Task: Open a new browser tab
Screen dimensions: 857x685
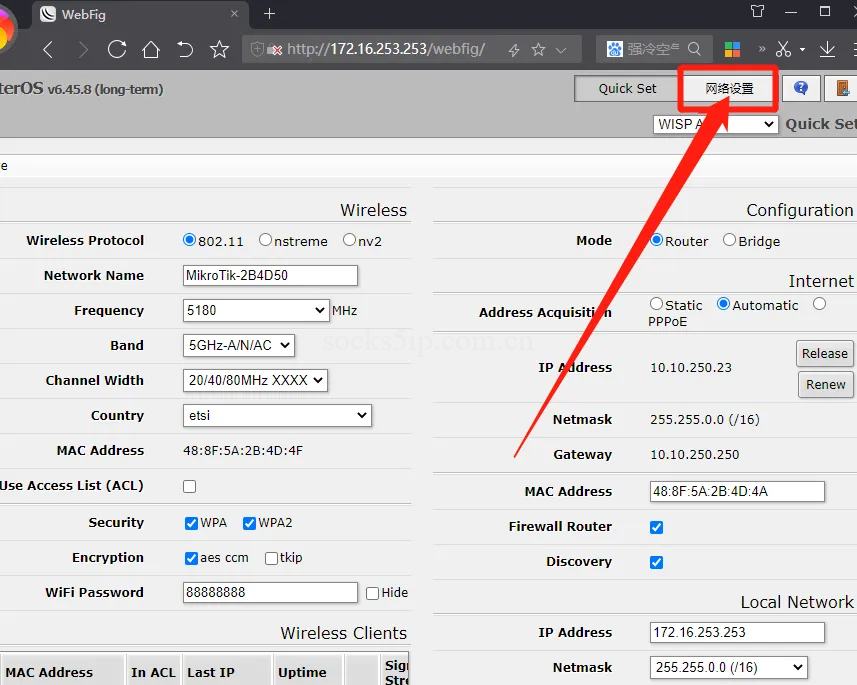Action: (269, 14)
